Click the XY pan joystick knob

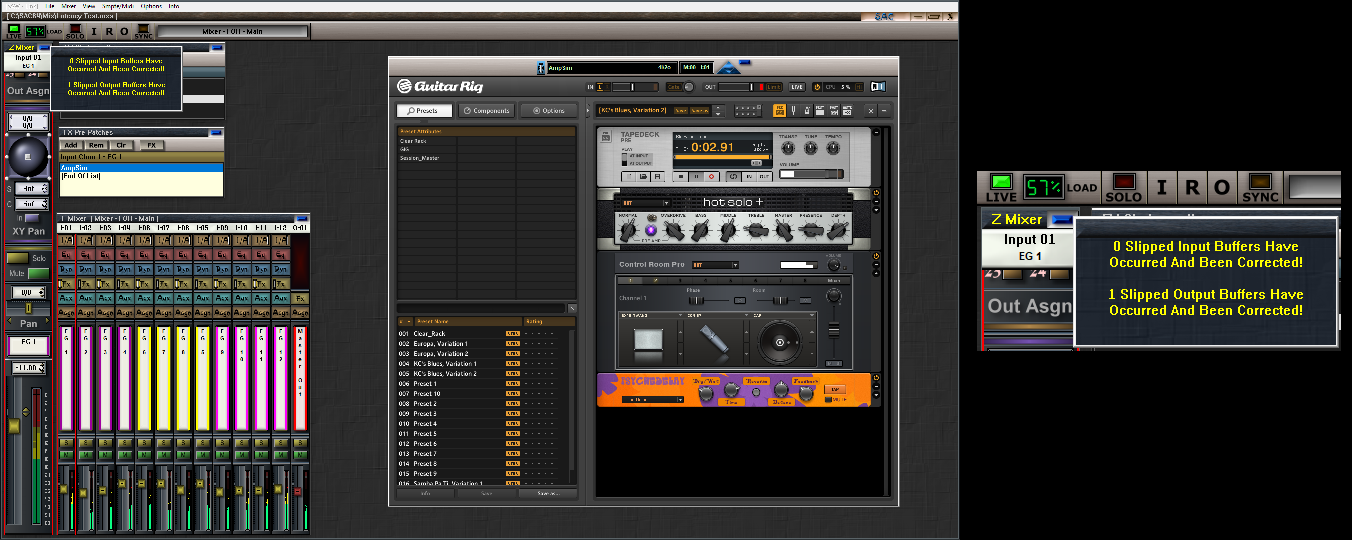[28, 156]
